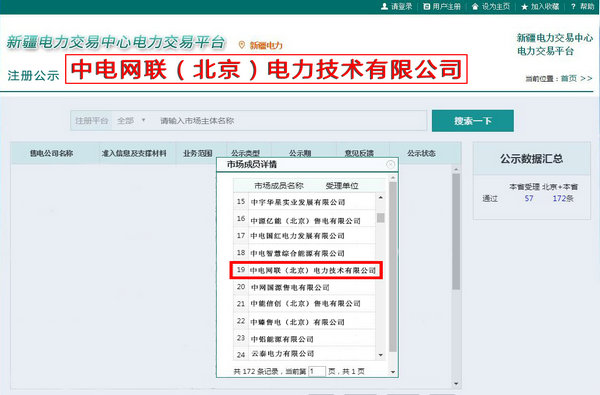Click the help question mark icon
Image resolution: width=600 pixels, height=395 pixels.
(573, 7)
